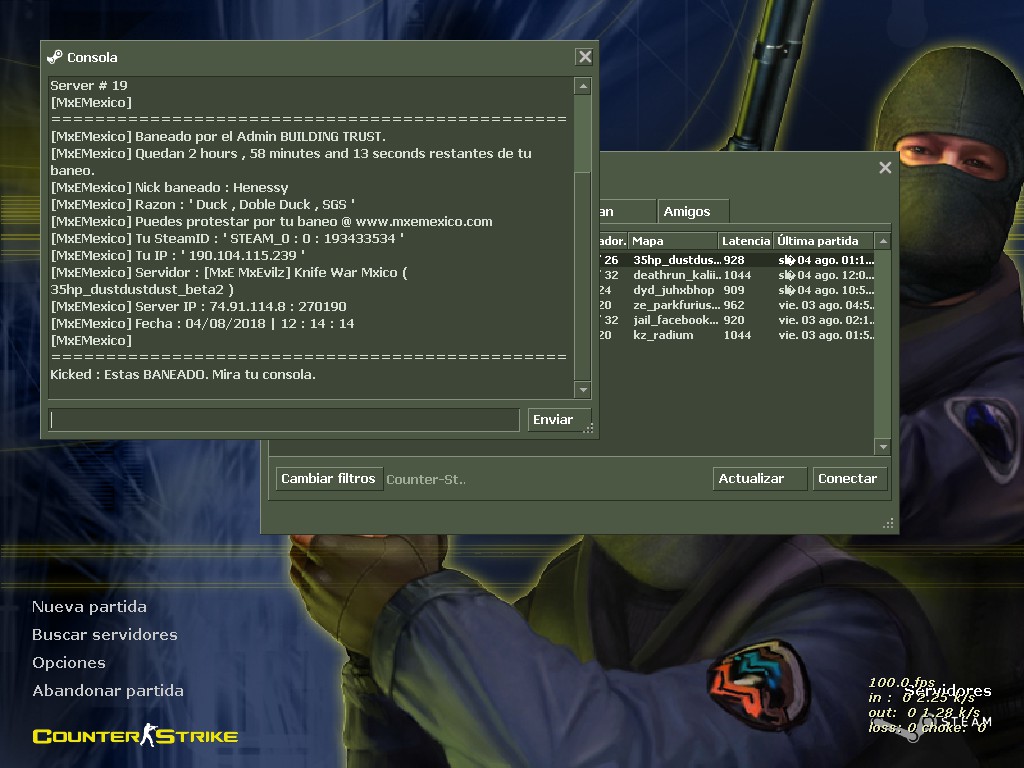
Task: Click the 'Server # 19' console line
Action: (89, 86)
